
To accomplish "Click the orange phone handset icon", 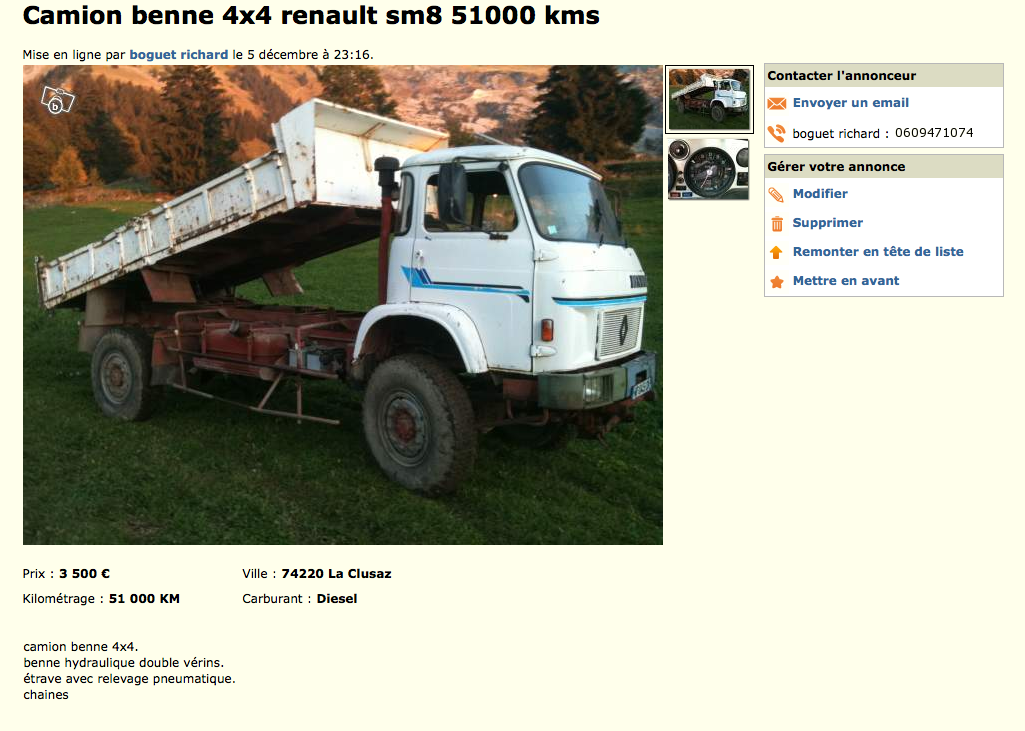I will (777, 133).
